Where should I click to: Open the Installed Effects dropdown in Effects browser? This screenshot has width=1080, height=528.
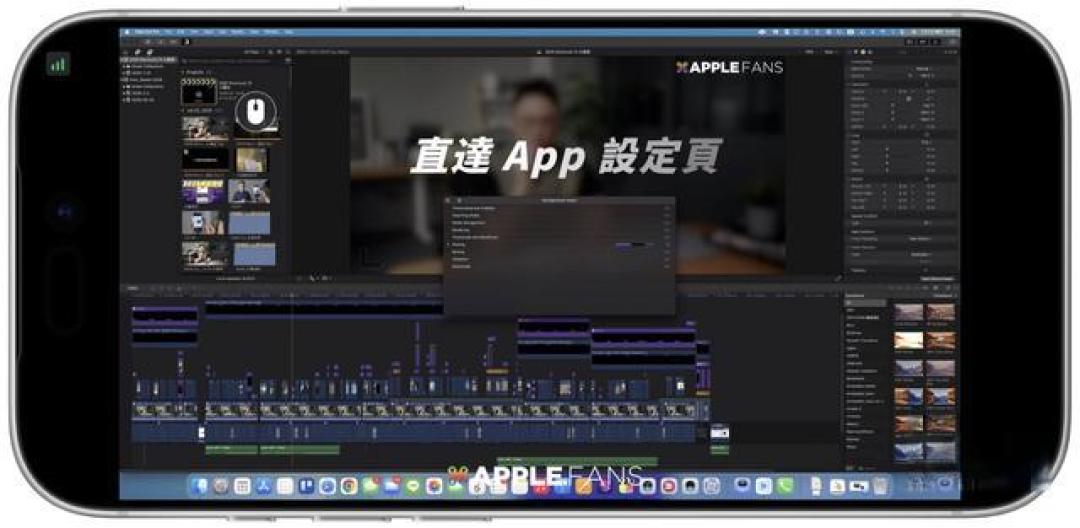point(943,295)
